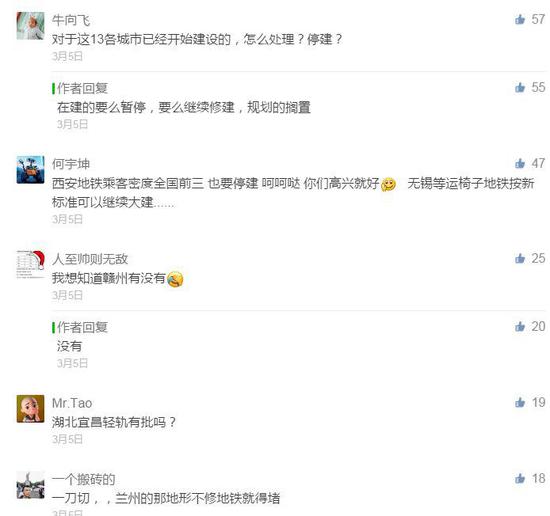
Task: Open 一个搬砖的's avatar picture
Action: tap(31, 485)
